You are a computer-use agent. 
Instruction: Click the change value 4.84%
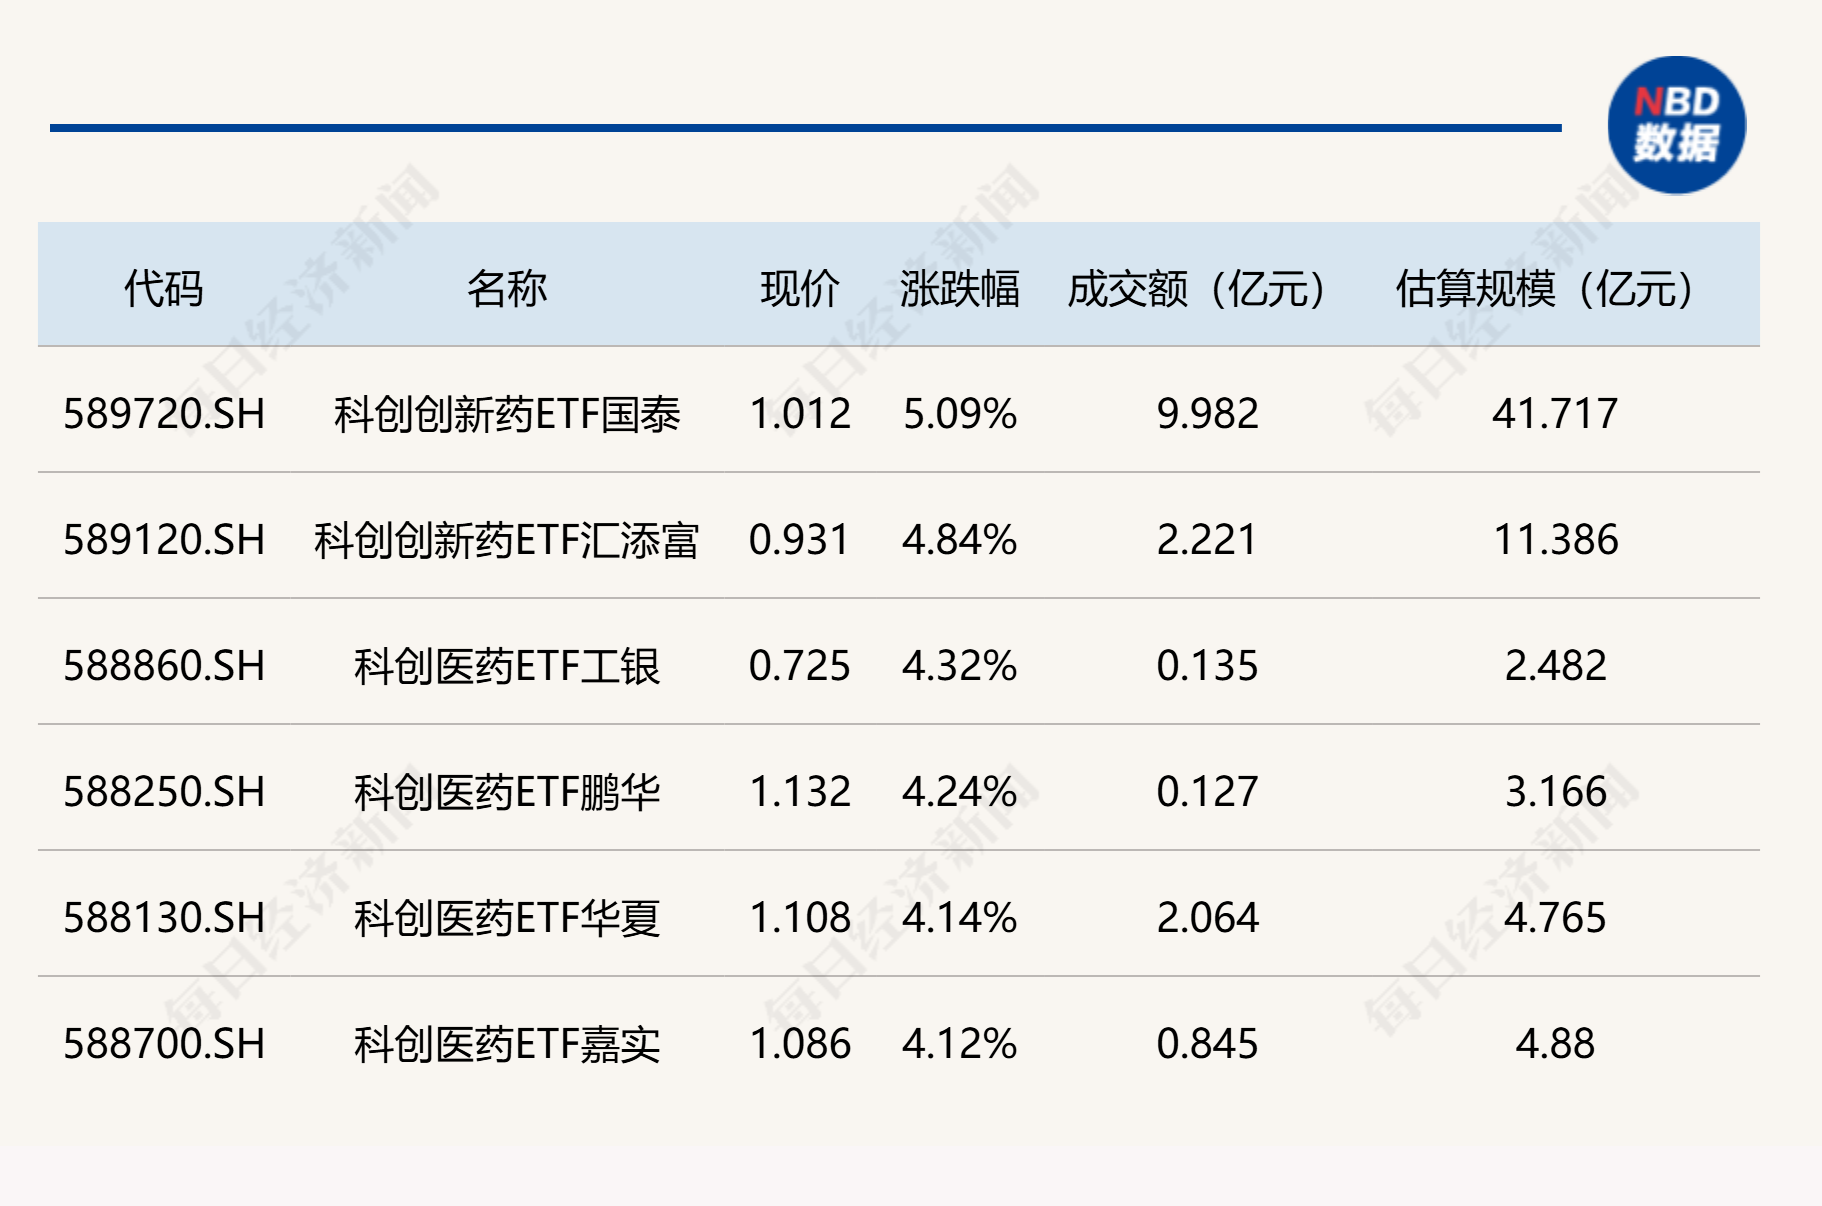960,540
